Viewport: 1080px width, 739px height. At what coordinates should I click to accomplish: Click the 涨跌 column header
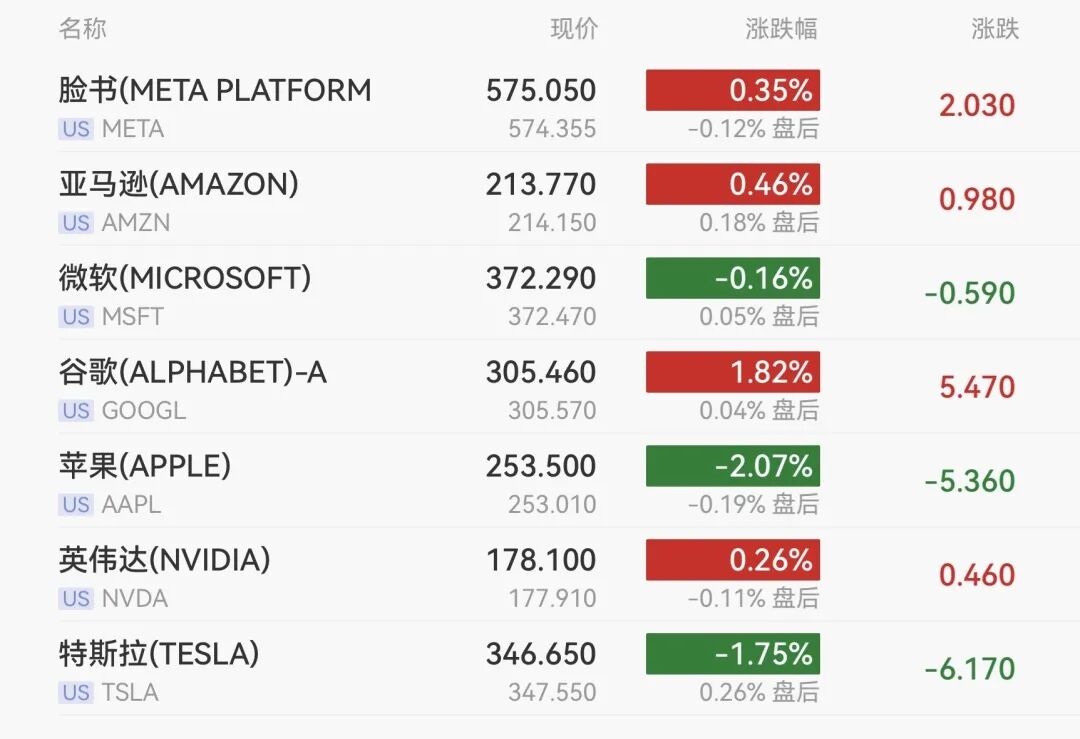tap(994, 29)
